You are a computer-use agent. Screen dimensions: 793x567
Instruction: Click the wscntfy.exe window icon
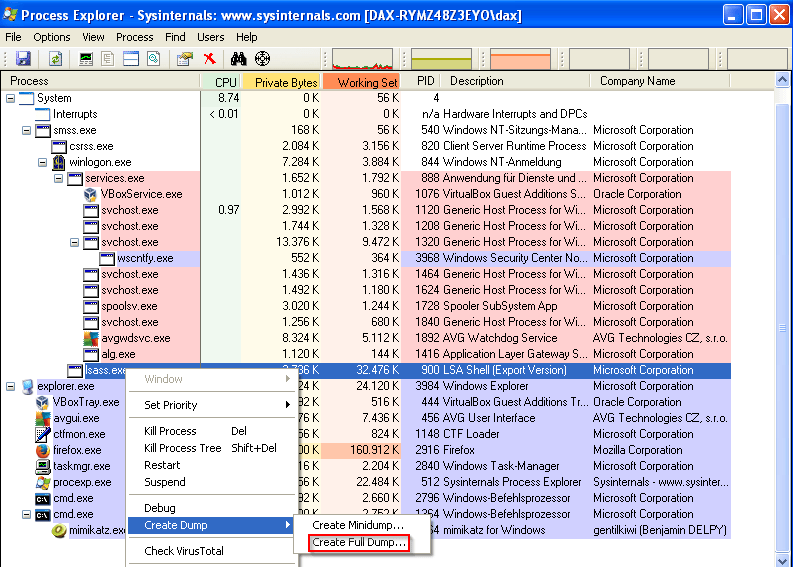pos(107,258)
